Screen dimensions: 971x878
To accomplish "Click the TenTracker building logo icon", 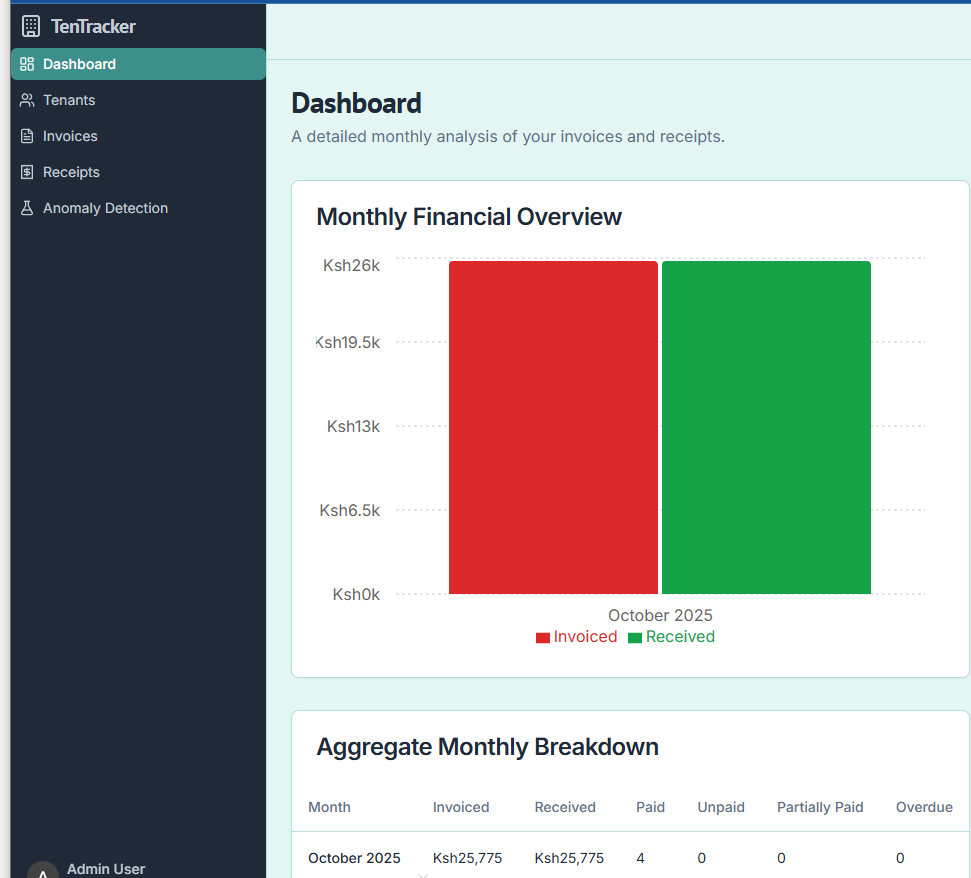I will coord(31,27).
